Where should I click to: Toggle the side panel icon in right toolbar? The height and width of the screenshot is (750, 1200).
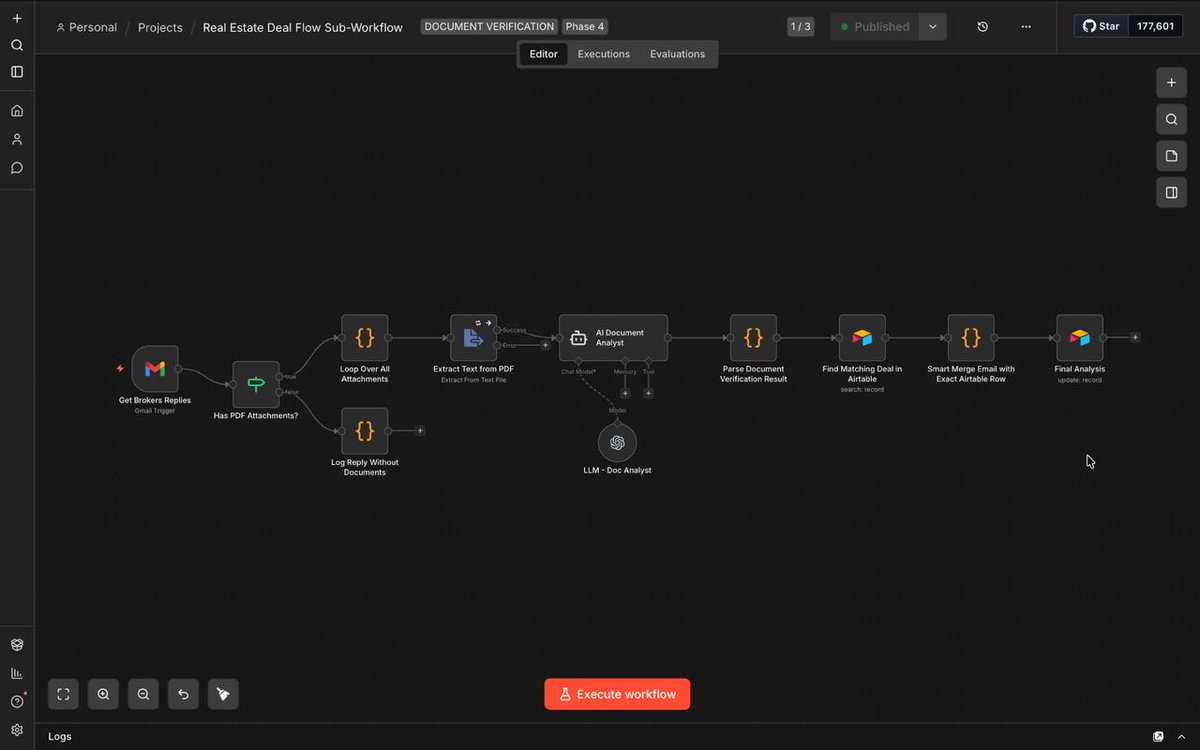[1171, 192]
